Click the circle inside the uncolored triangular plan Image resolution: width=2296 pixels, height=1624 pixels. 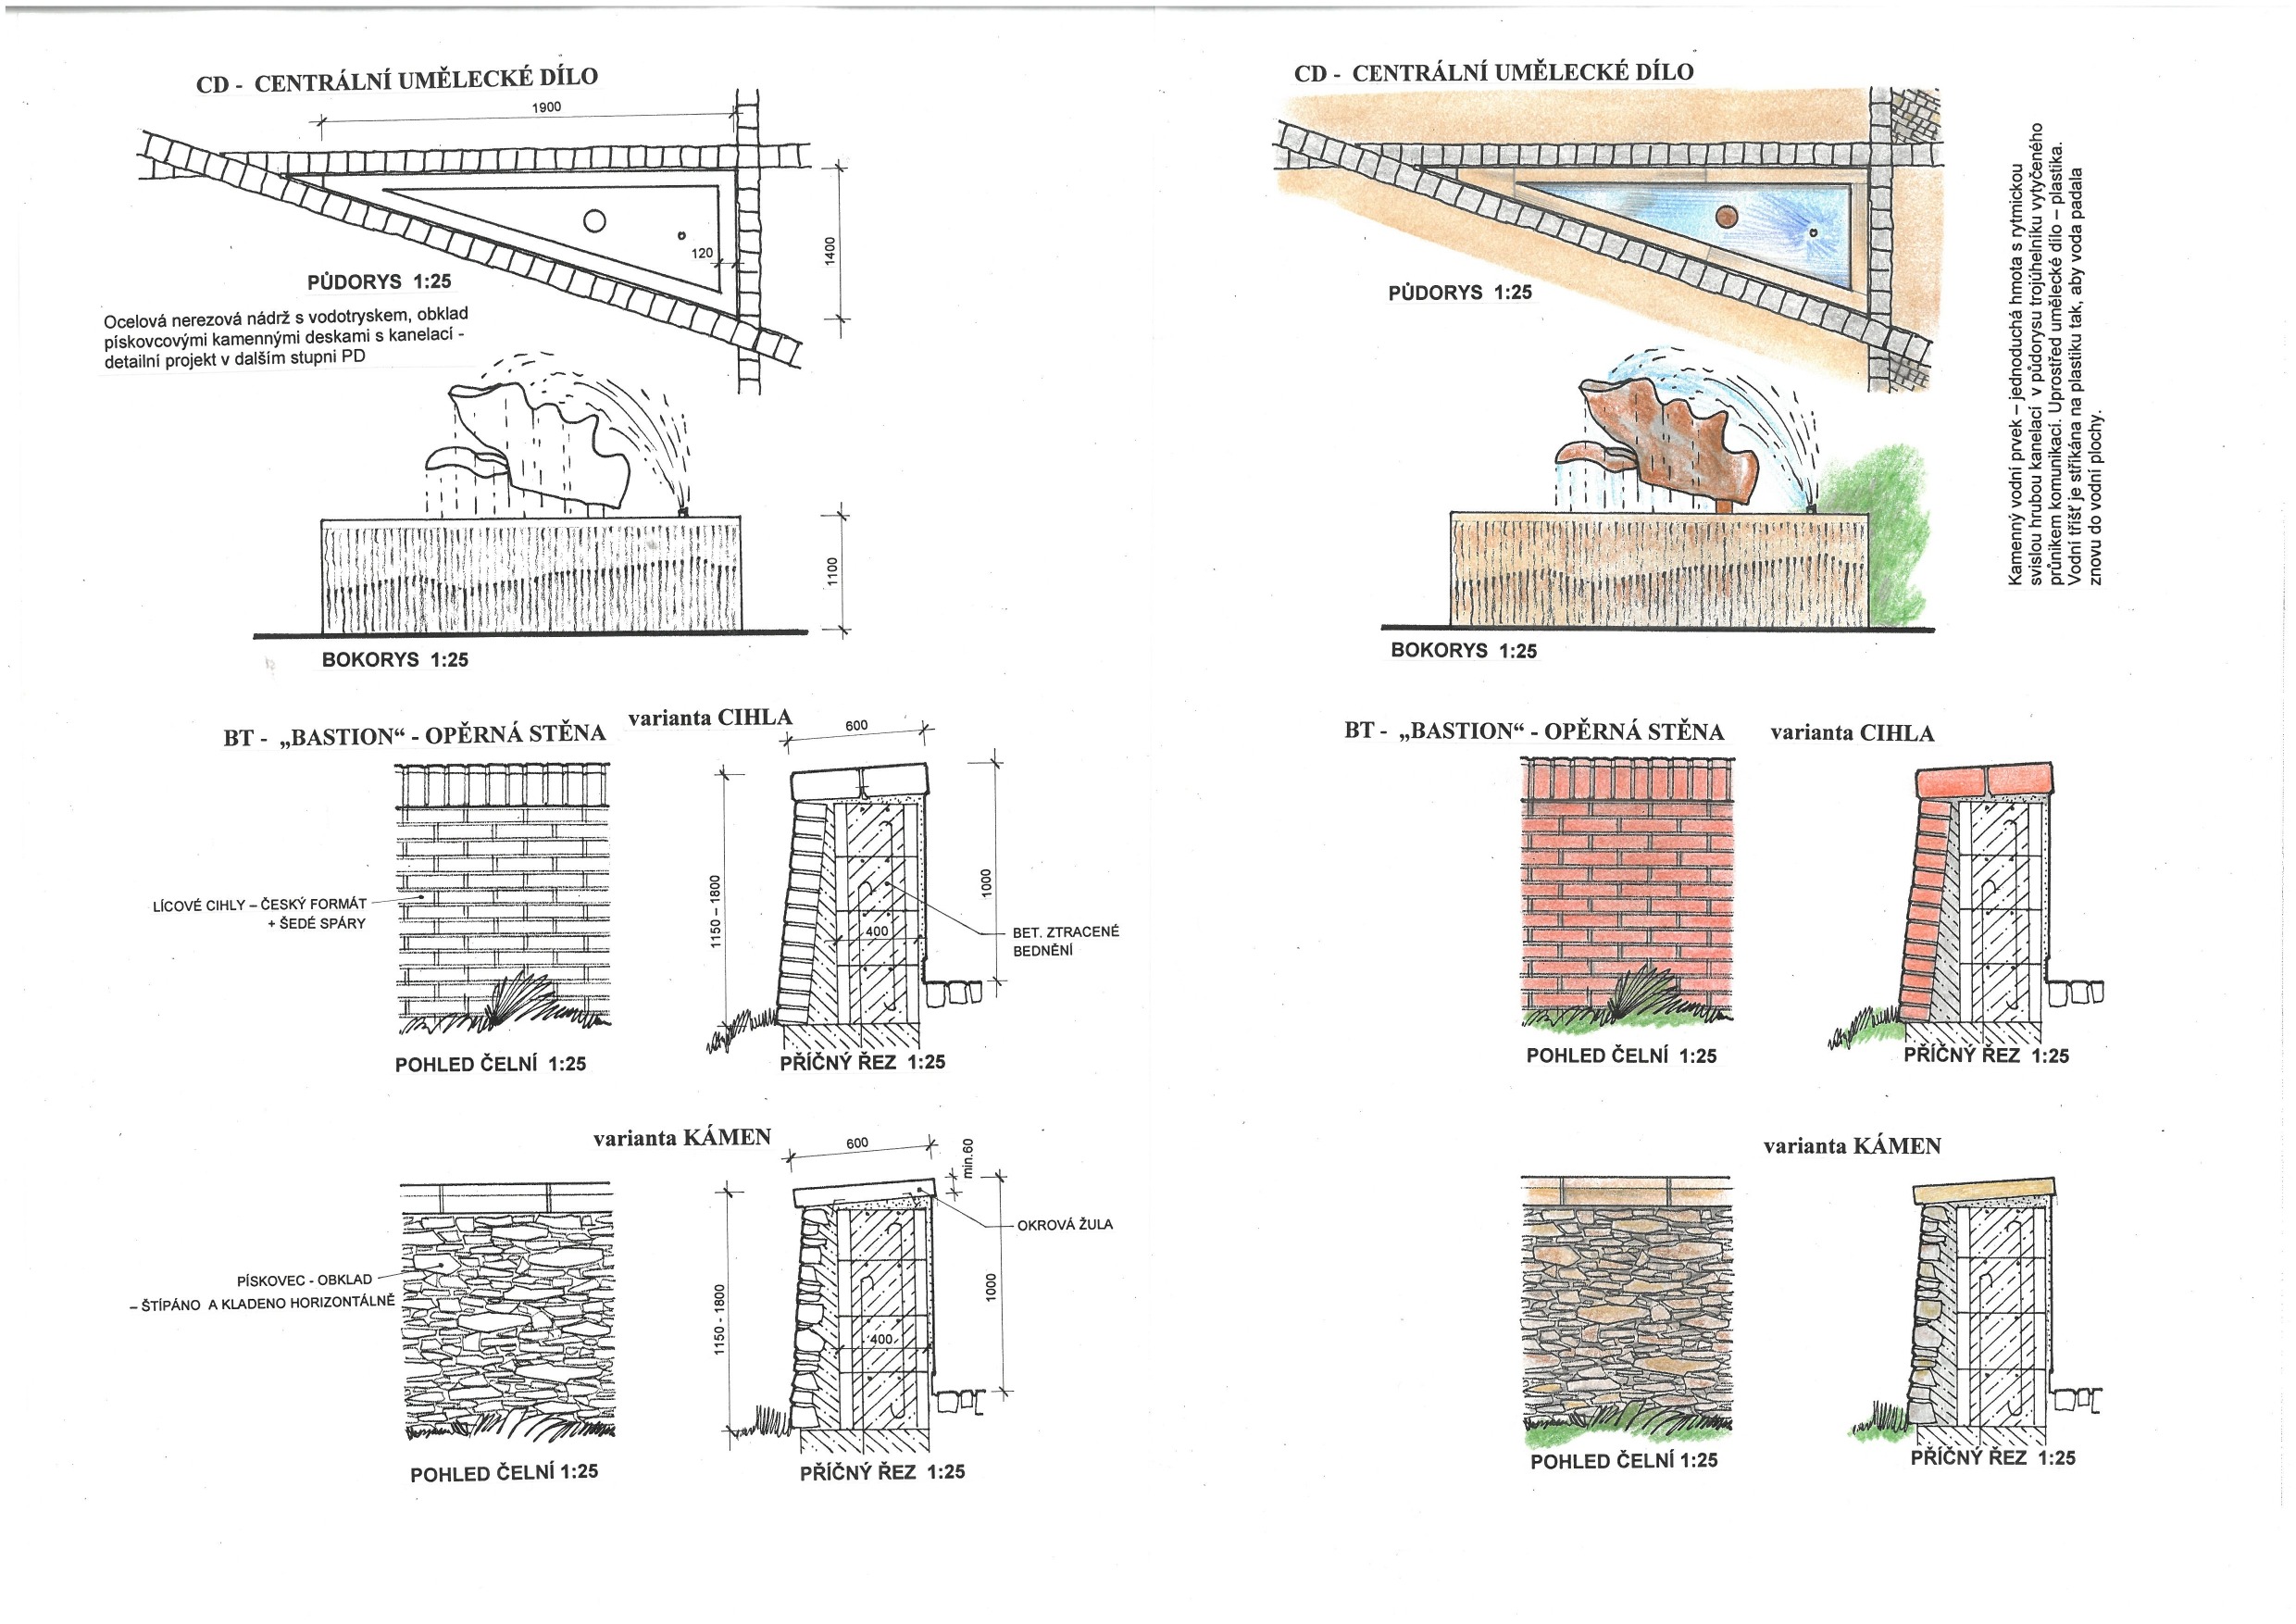(594, 220)
